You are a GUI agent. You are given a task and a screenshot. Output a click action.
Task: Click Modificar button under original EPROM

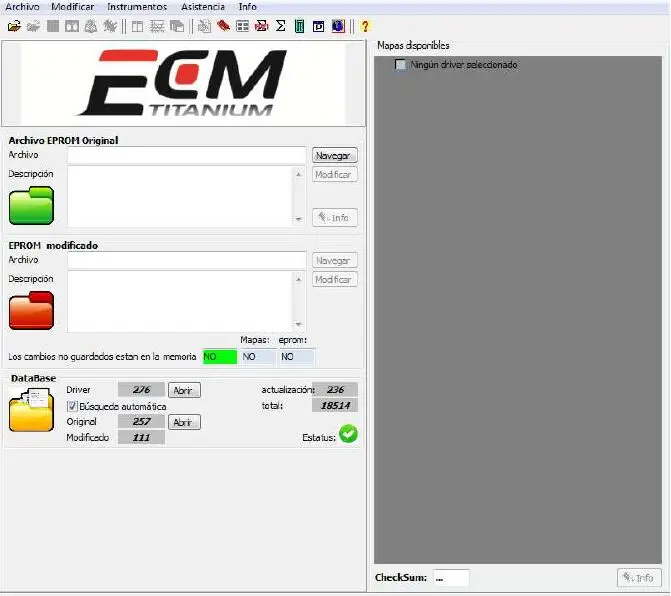pyautogui.click(x=335, y=175)
